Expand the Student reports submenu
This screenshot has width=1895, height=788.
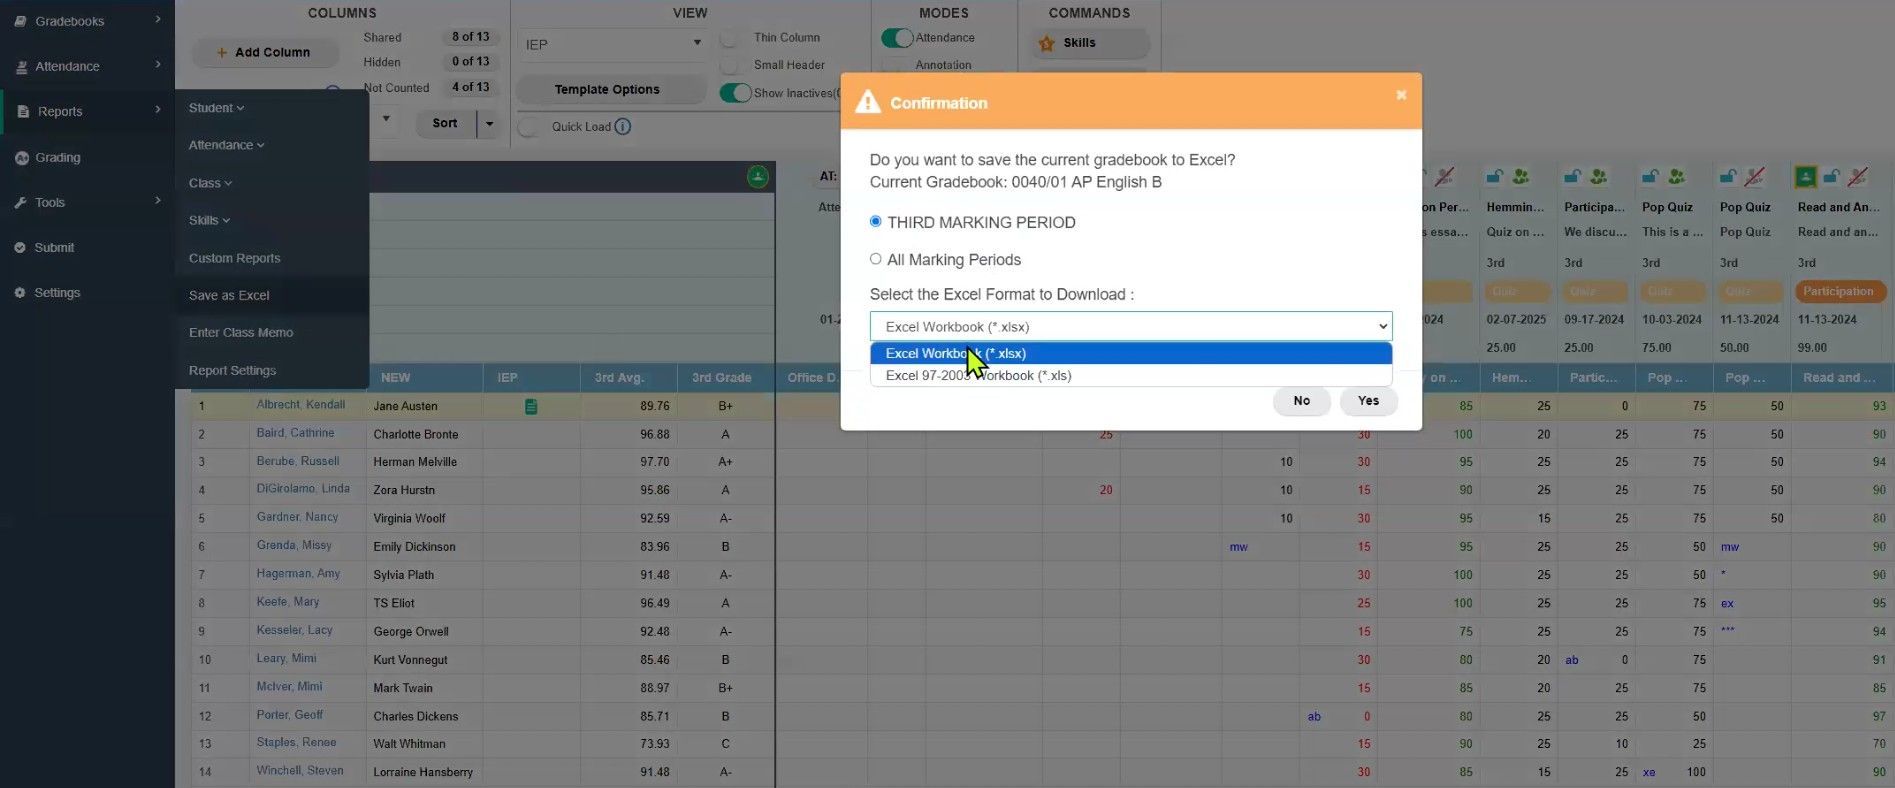point(216,108)
